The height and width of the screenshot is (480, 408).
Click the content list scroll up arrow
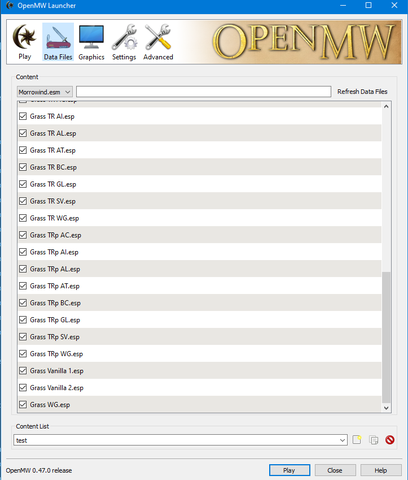pos(386,107)
